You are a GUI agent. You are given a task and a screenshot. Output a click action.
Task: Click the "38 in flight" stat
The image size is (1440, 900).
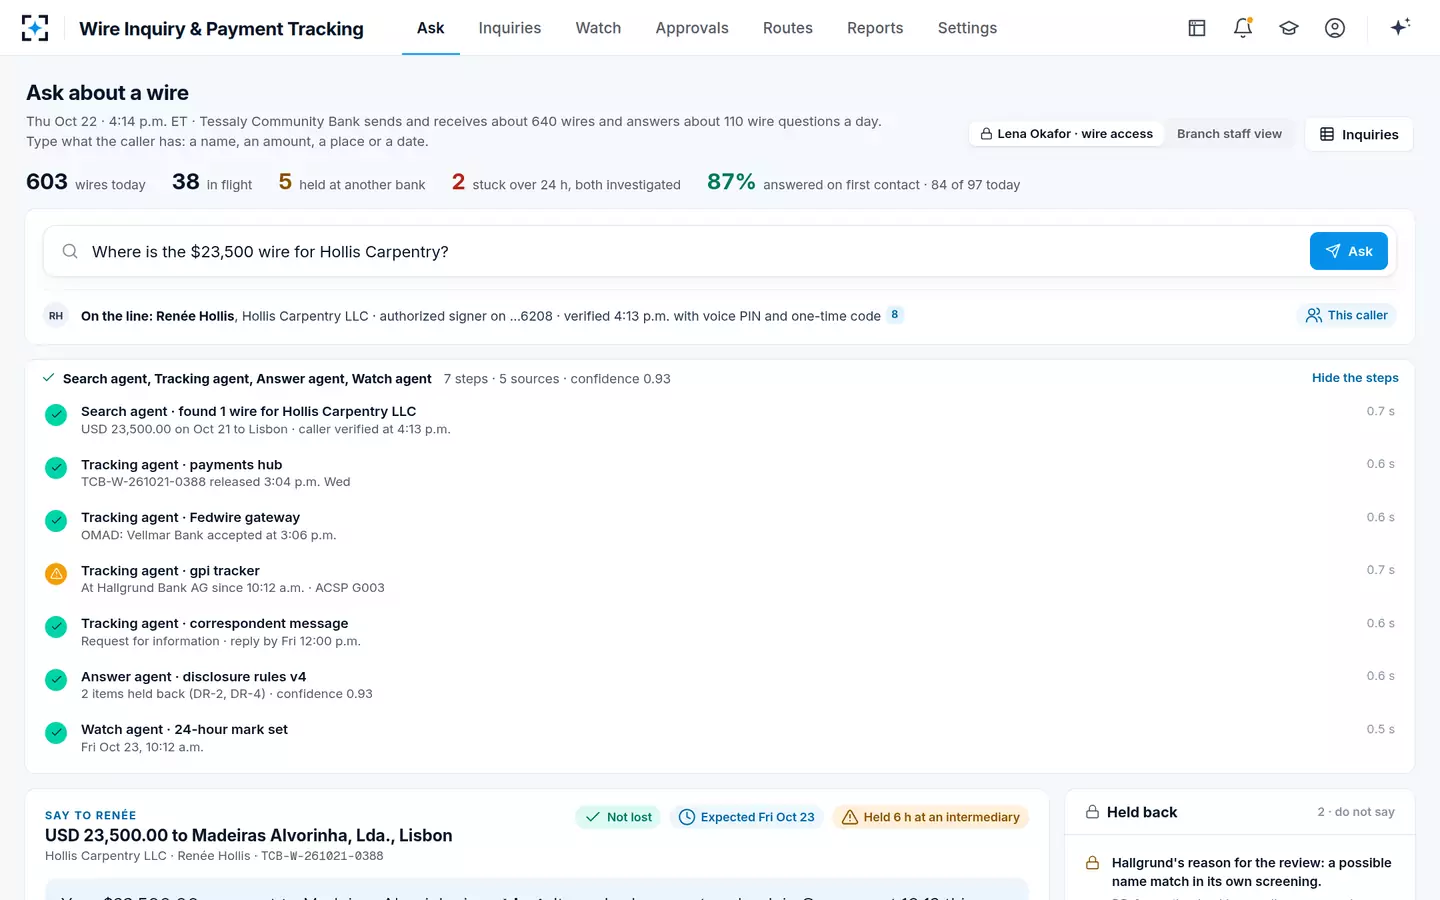pyautogui.click(x=212, y=182)
